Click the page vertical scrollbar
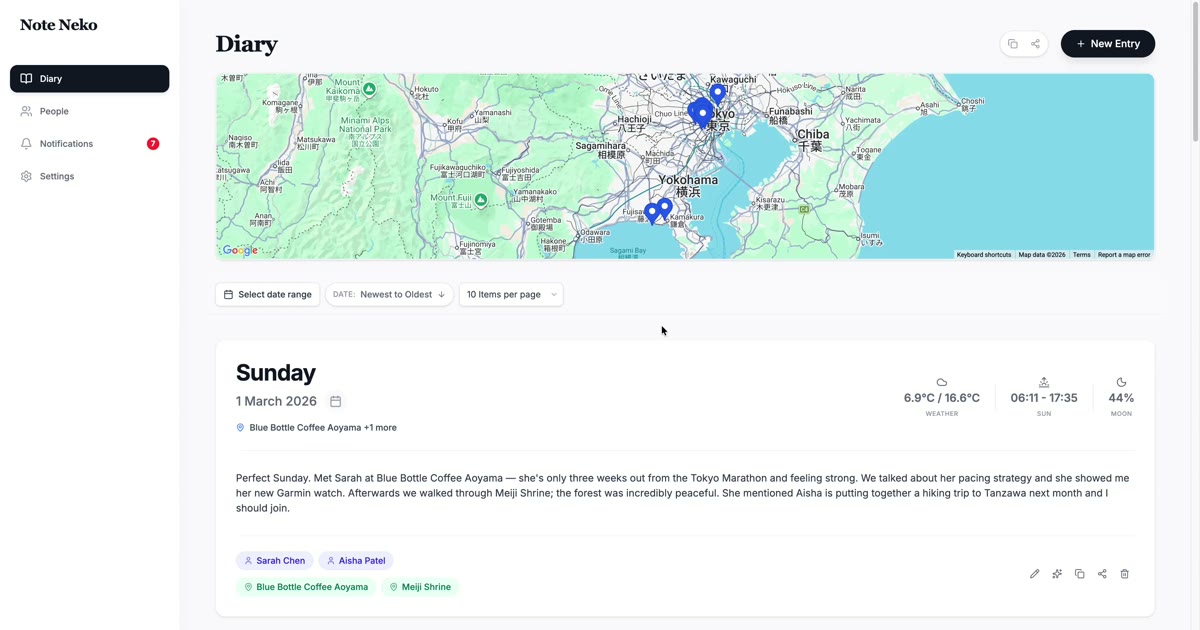This screenshot has width=1200, height=630. [x=1195, y=70]
